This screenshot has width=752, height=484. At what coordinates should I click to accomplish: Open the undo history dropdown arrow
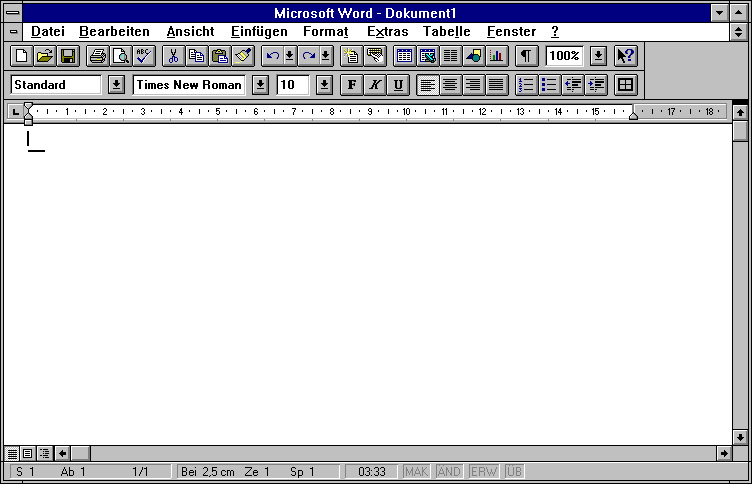(290, 56)
